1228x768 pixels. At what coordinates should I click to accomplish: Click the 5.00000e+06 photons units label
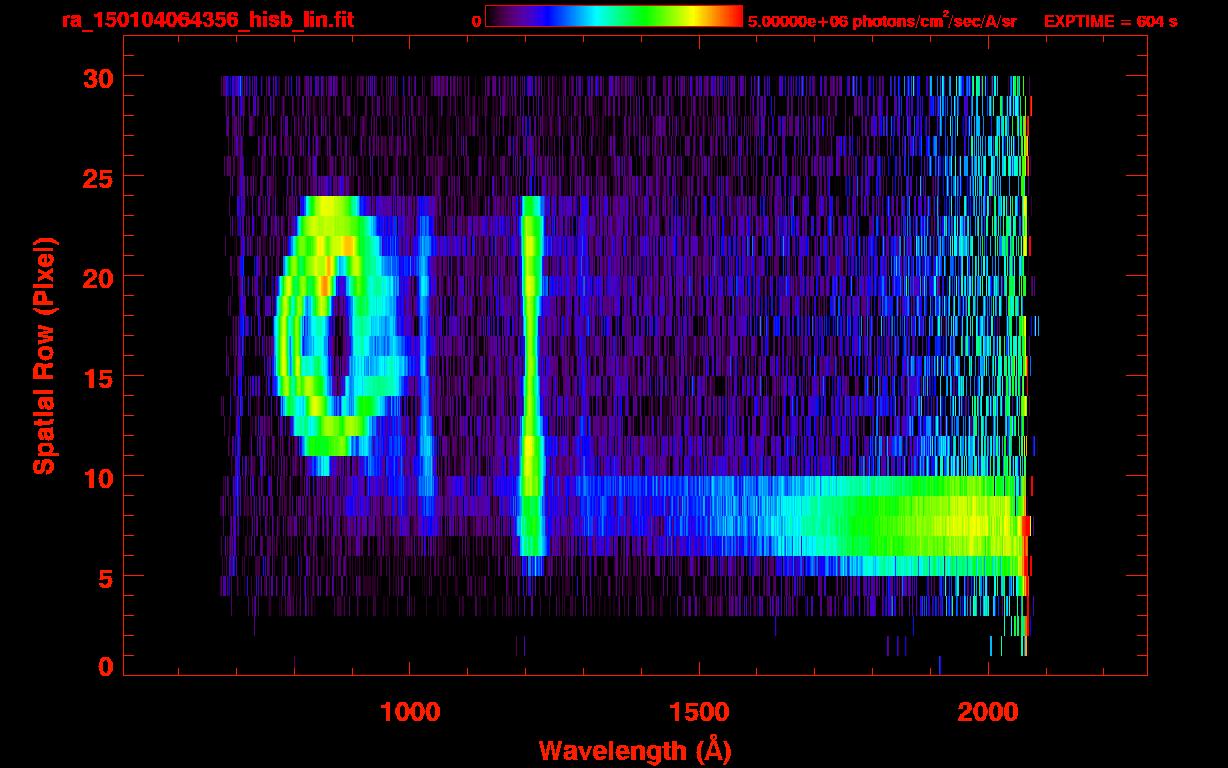pyautogui.click(x=882, y=20)
